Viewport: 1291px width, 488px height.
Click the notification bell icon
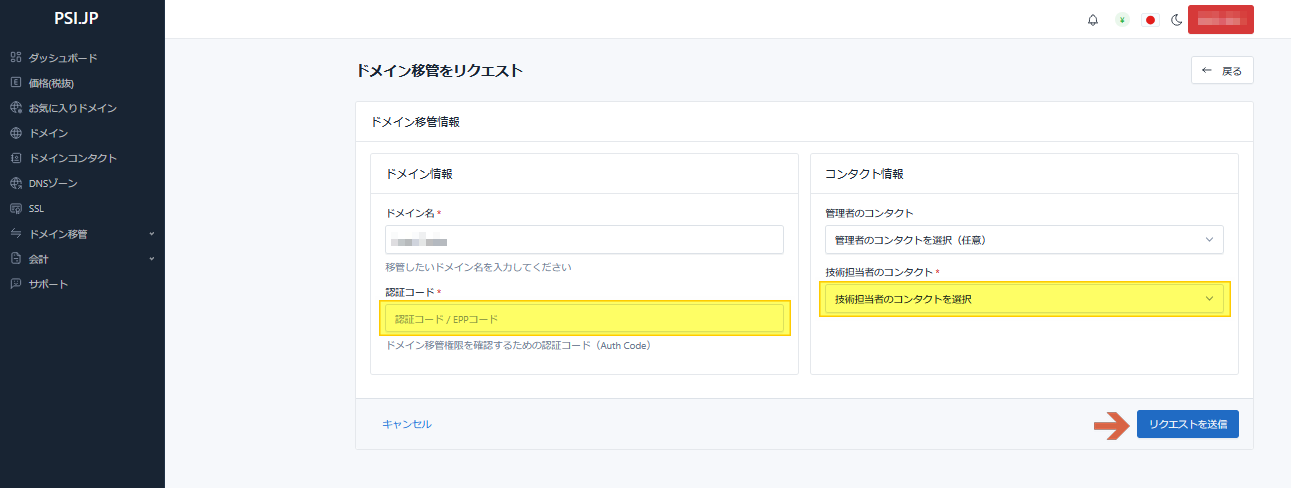1093,20
